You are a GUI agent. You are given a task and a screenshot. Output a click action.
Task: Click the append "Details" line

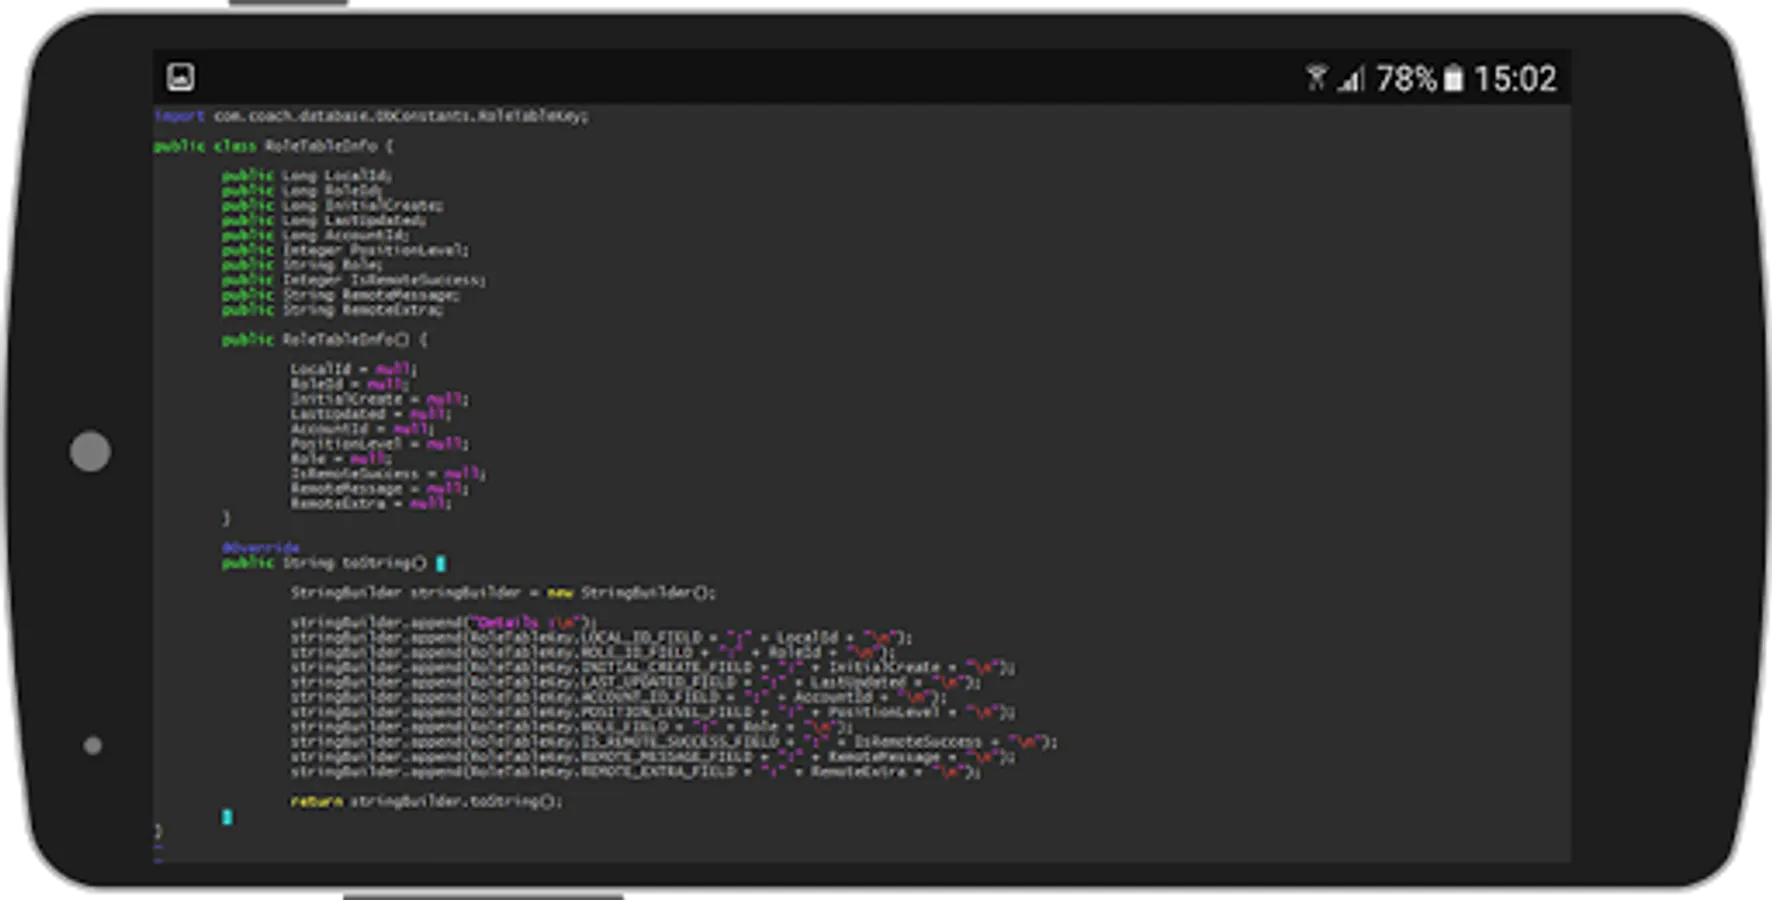(x=443, y=622)
